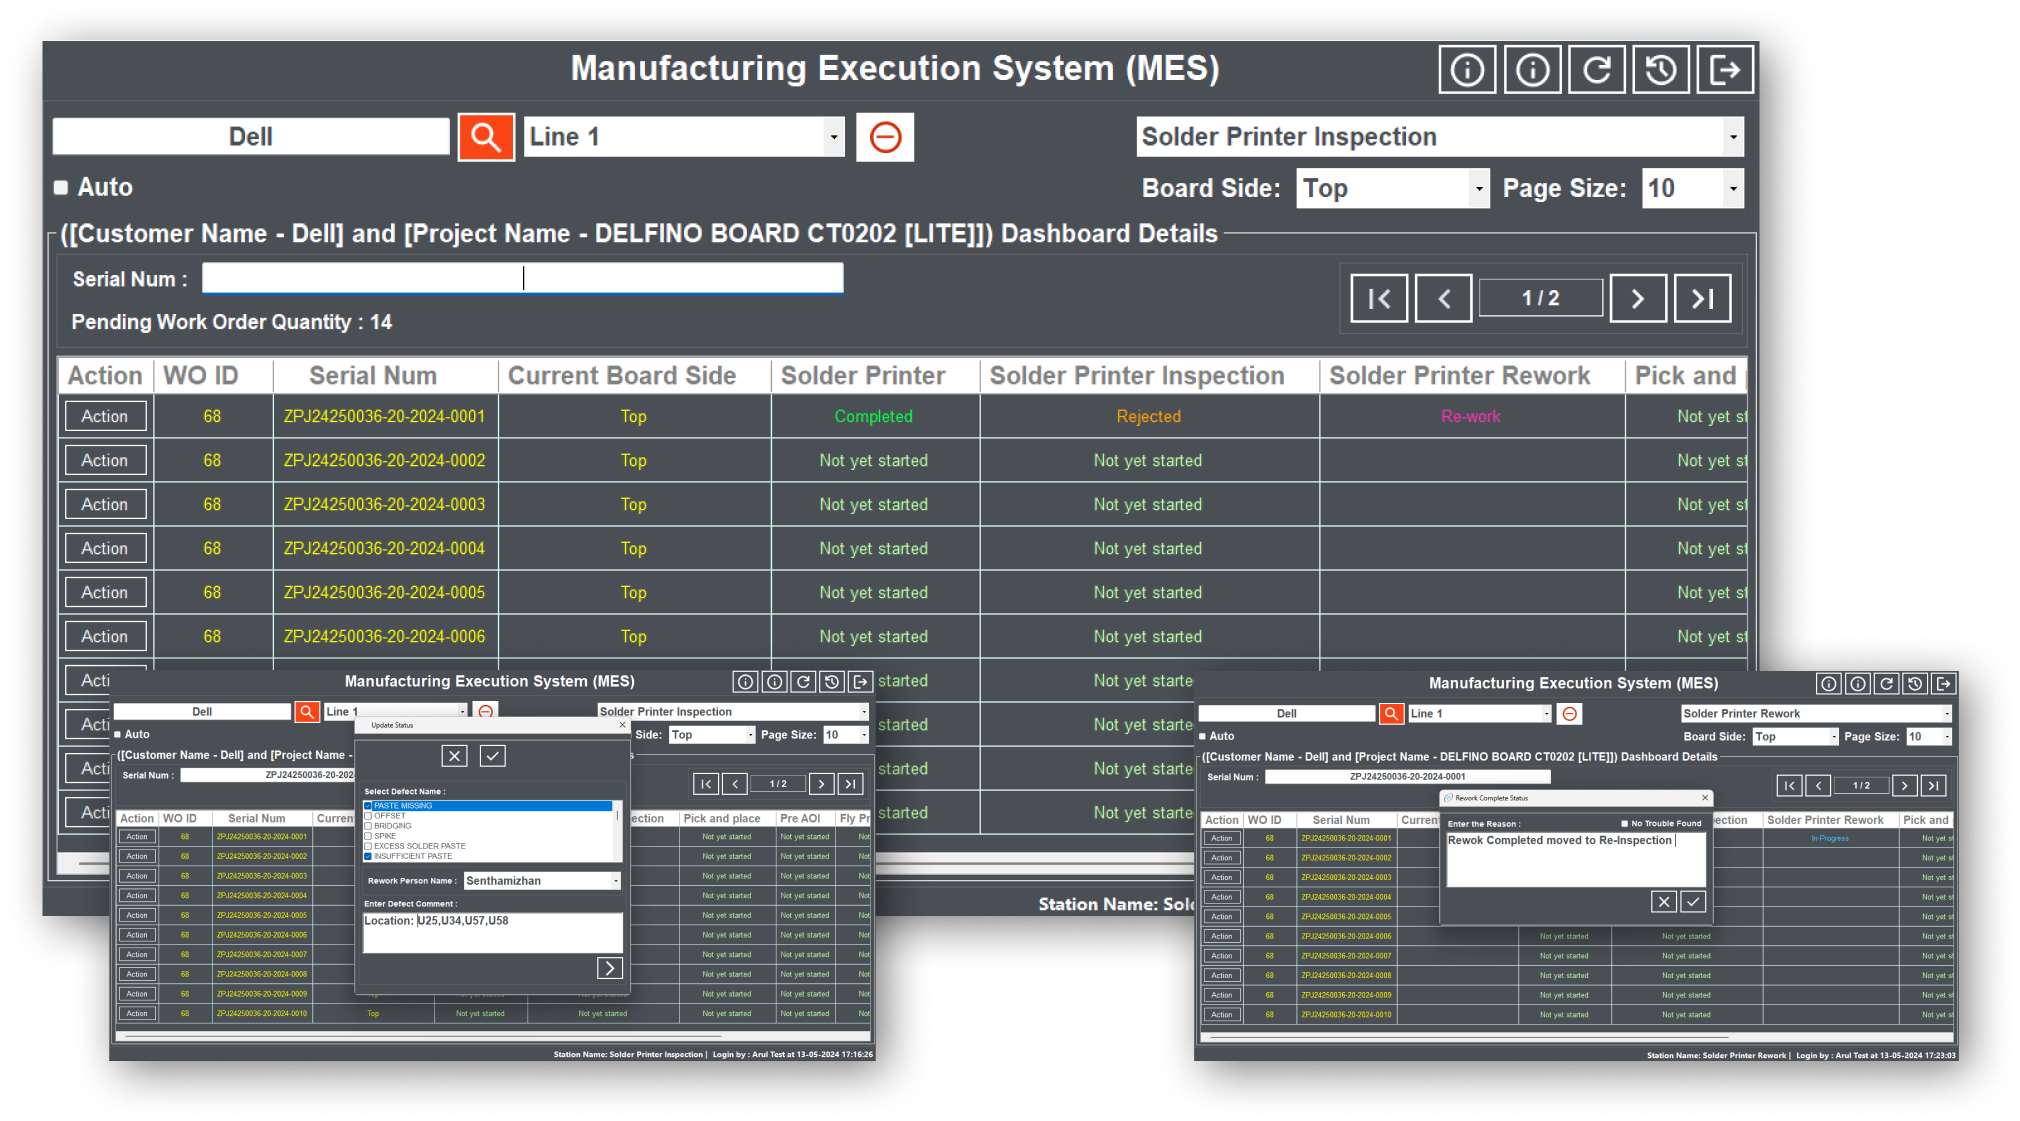Image resolution: width=2020 pixels, height=1121 pixels.
Task: Go to last page in main pagination
Action: coord(1702,298)
